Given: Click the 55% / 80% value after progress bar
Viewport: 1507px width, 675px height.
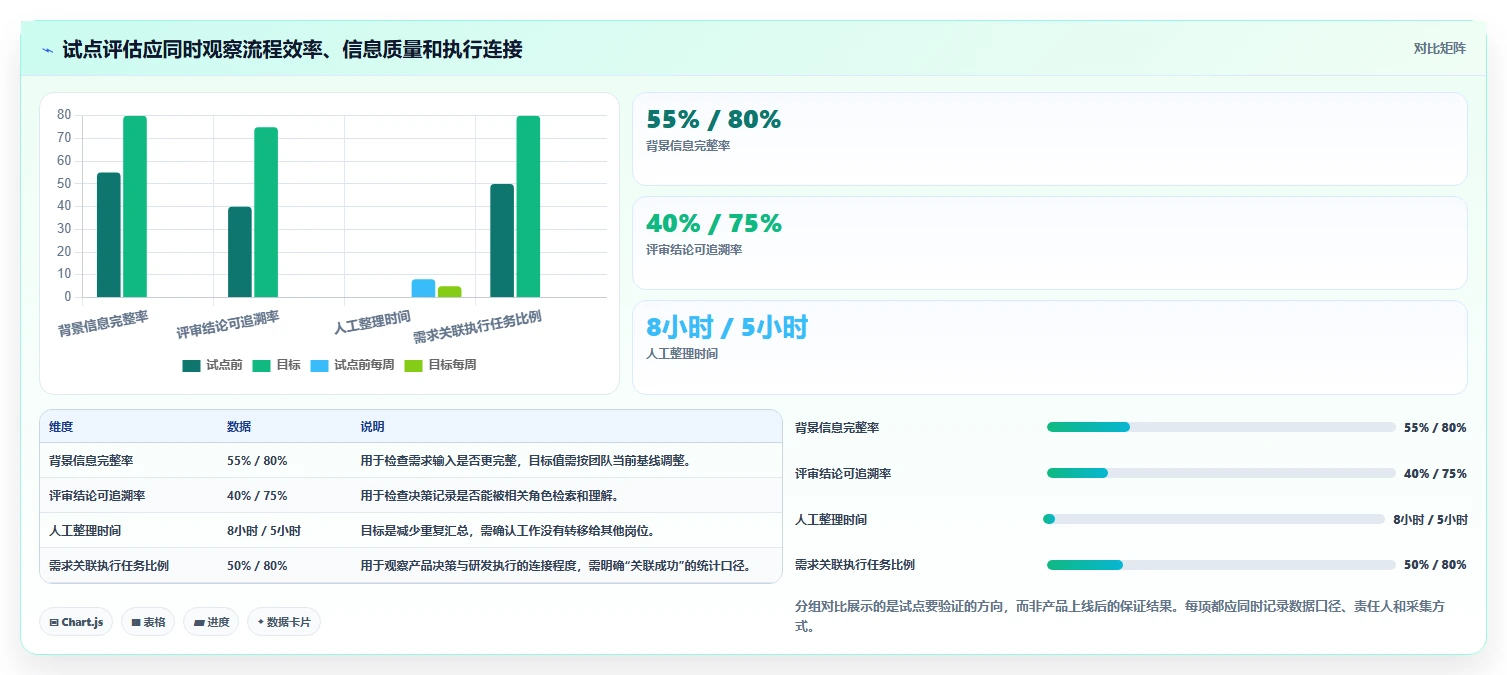Looking at the screenshot, I should pos(1435,427).
